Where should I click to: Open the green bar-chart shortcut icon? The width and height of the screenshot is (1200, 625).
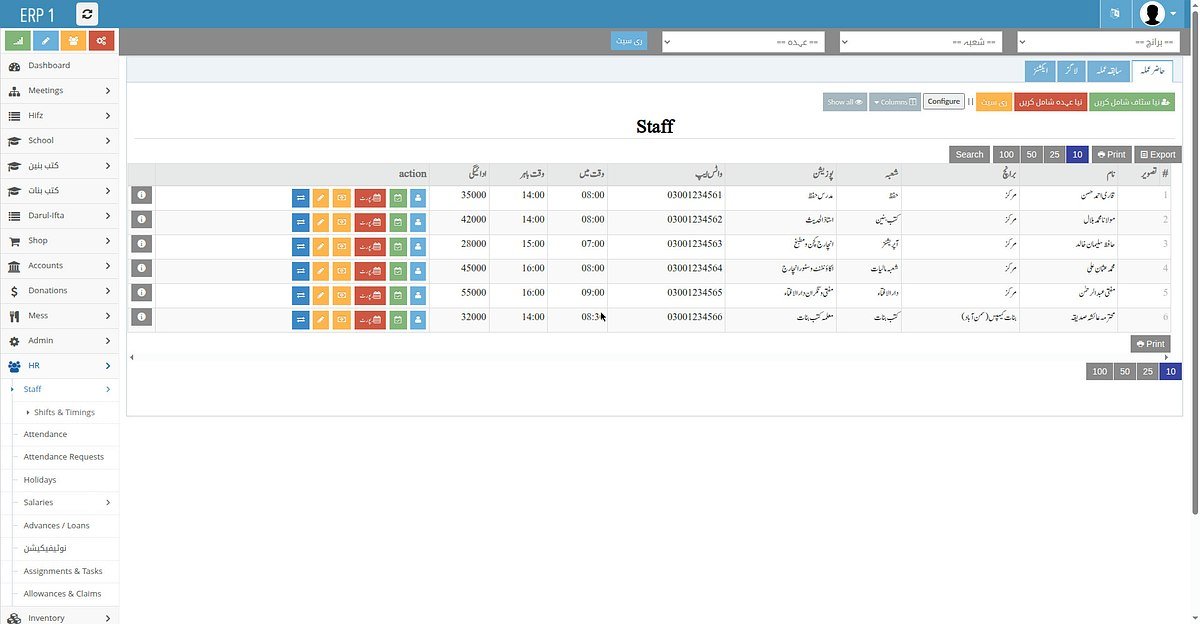[x=18, y=41]
